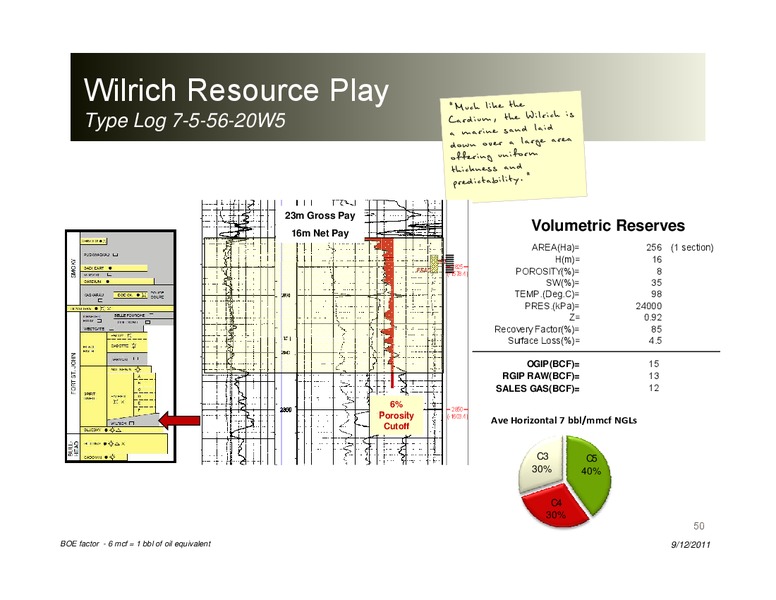Click the 'BULLHEAD' group label in chart

73,447
